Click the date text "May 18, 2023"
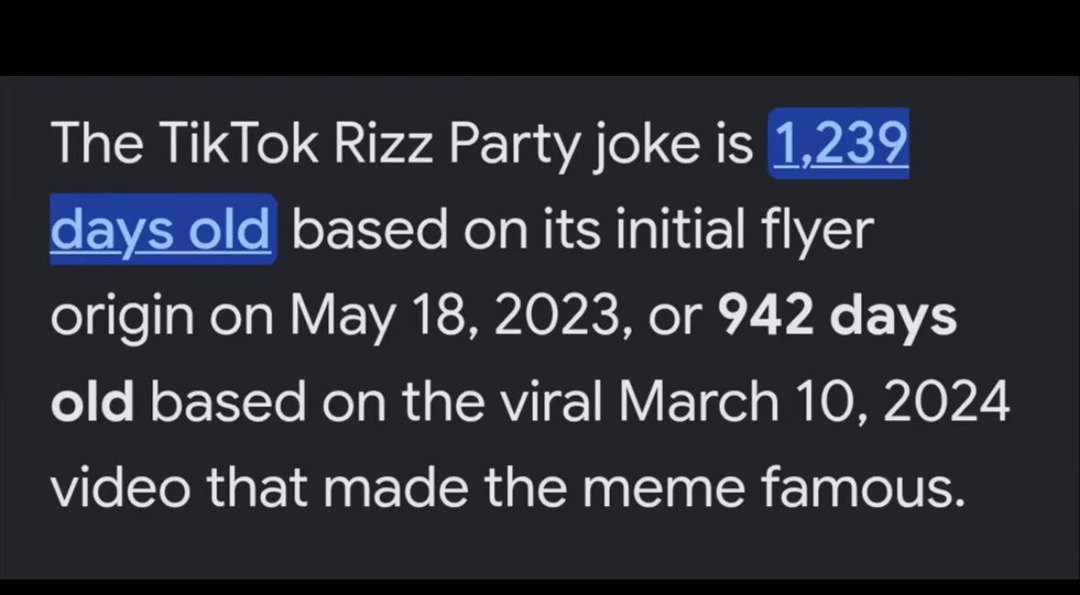1080x595 pixels. (x=457, y=318)
